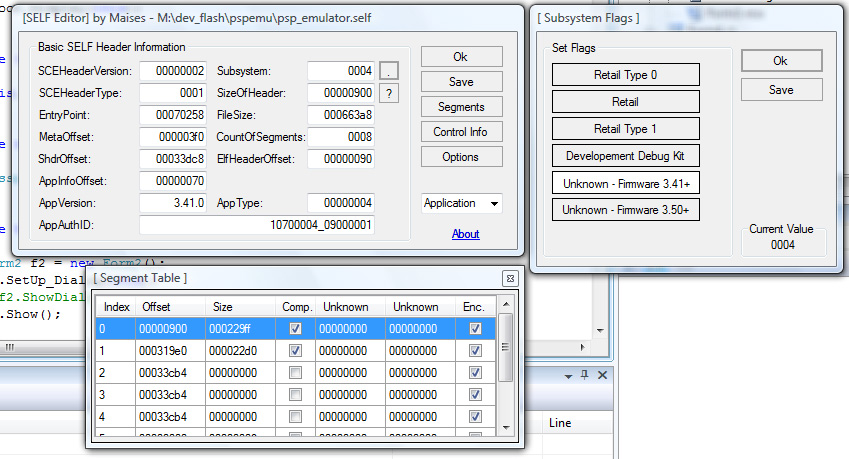Toggle Enc. checkbox for segment 4
The height and width of the screenshot is (459, 849).
pos(475,417)
